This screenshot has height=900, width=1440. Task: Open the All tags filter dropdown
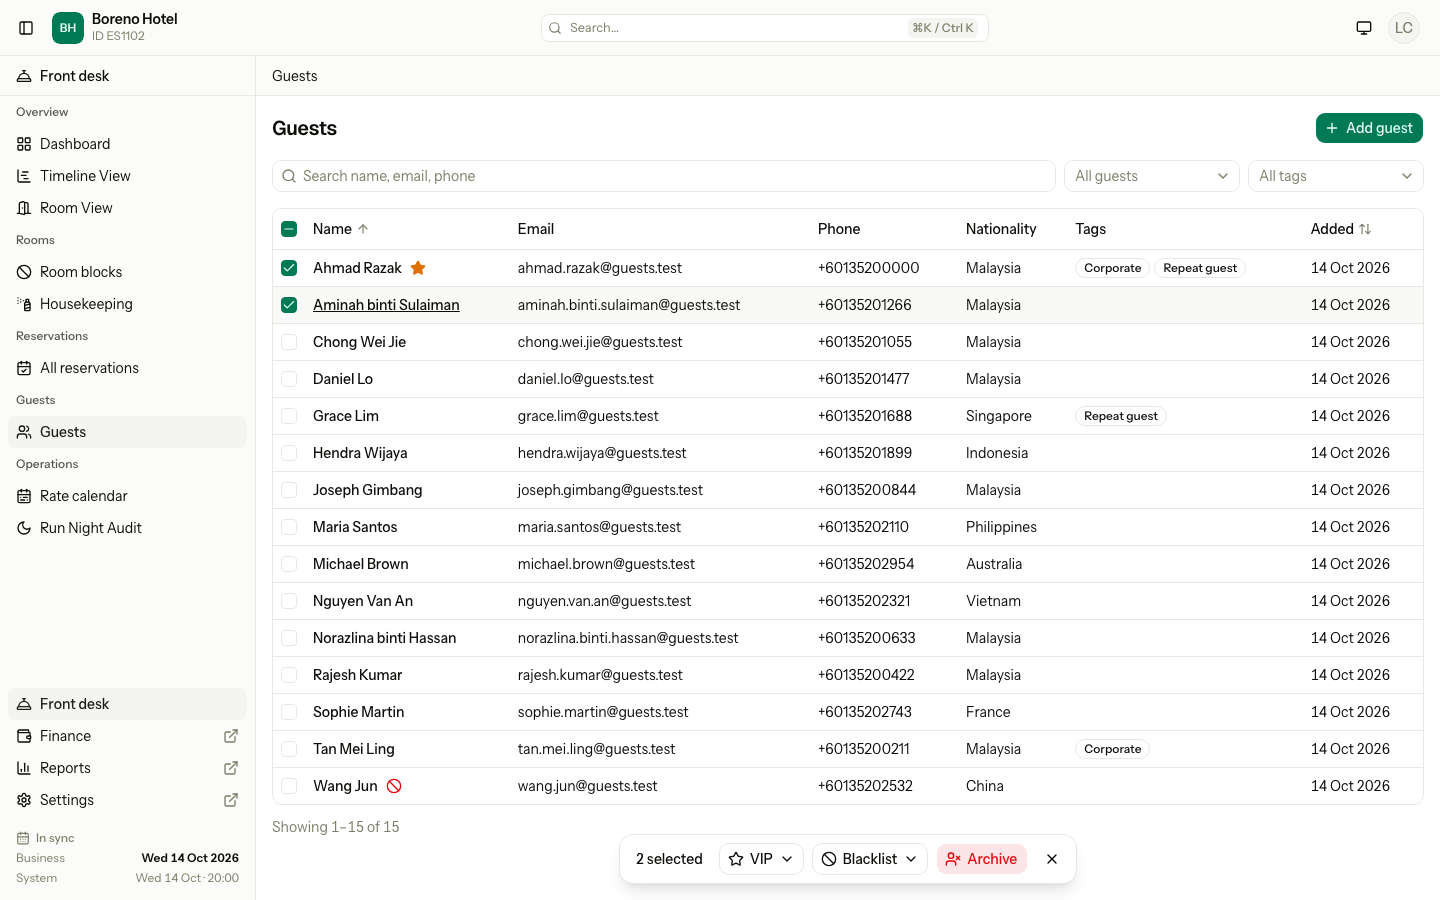click(x=1336, y=176)
